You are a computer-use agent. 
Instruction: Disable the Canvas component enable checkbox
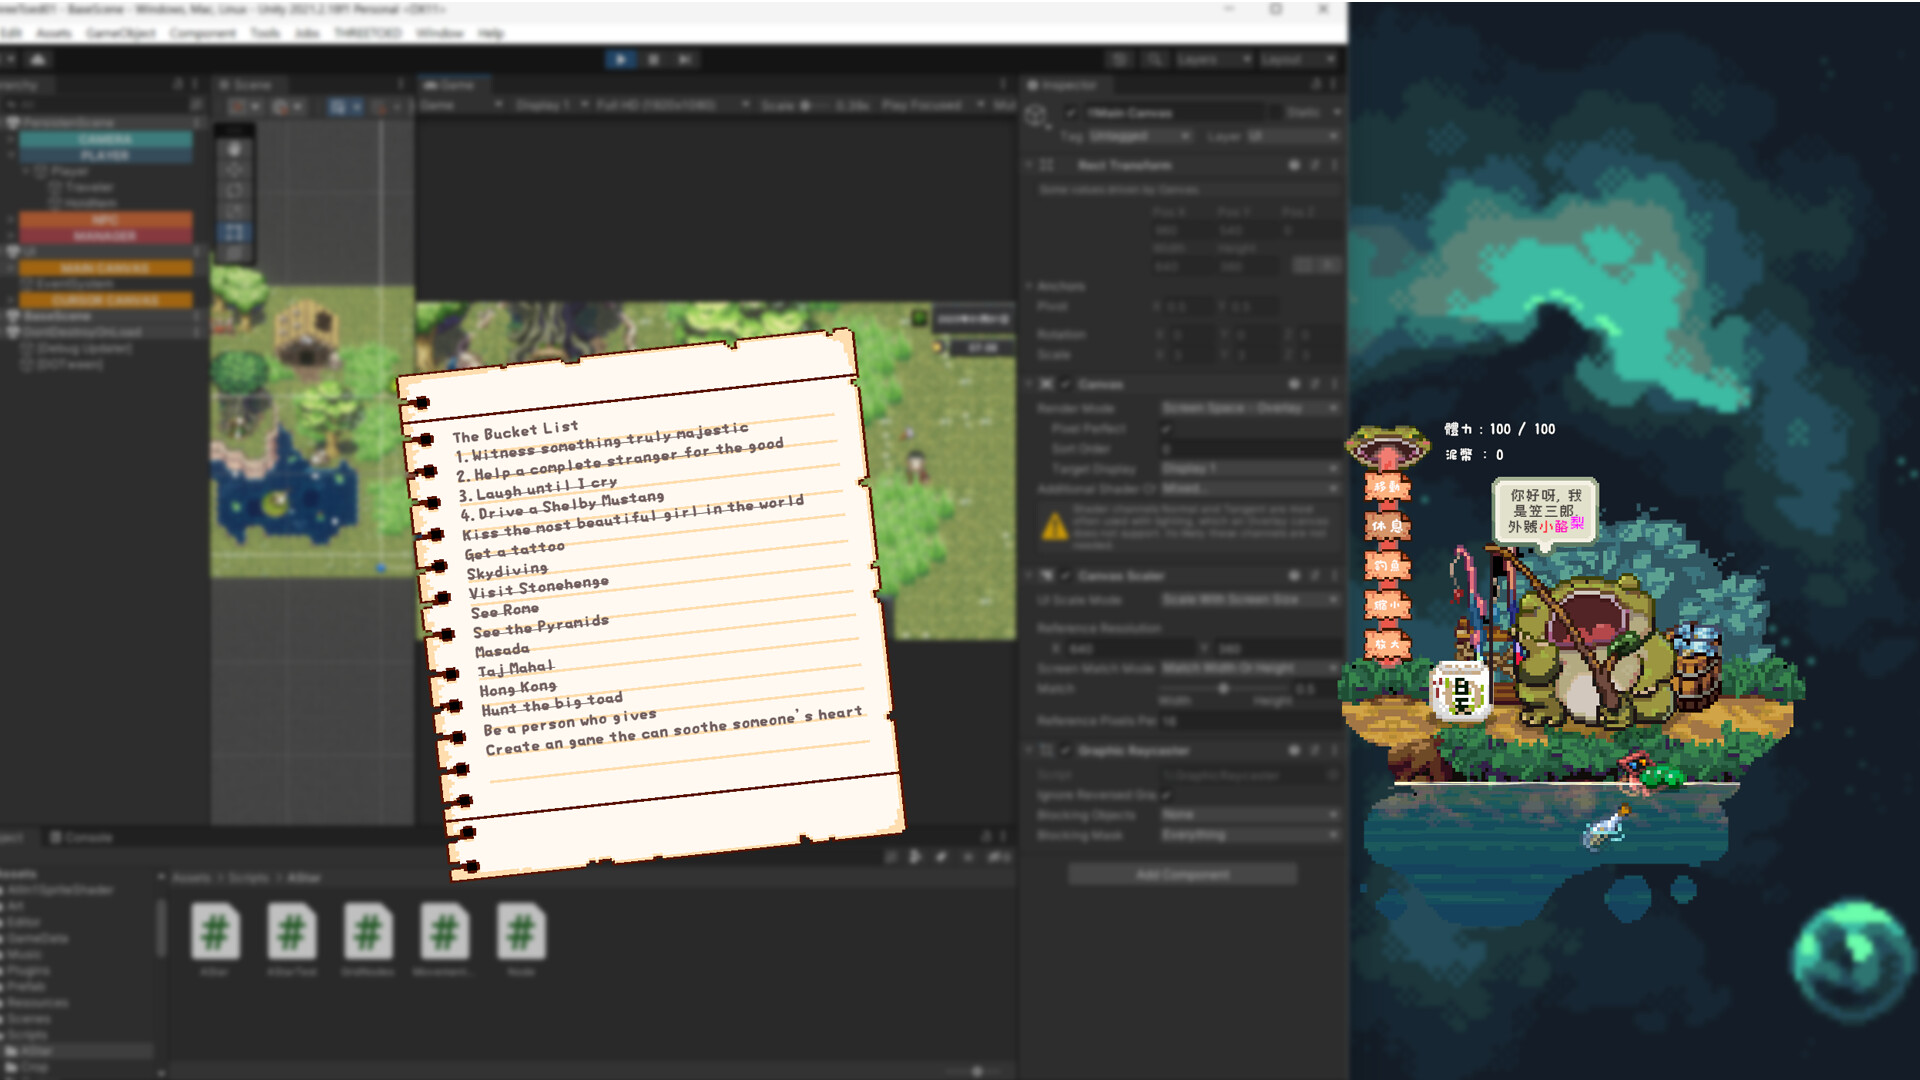point(1066,384)
